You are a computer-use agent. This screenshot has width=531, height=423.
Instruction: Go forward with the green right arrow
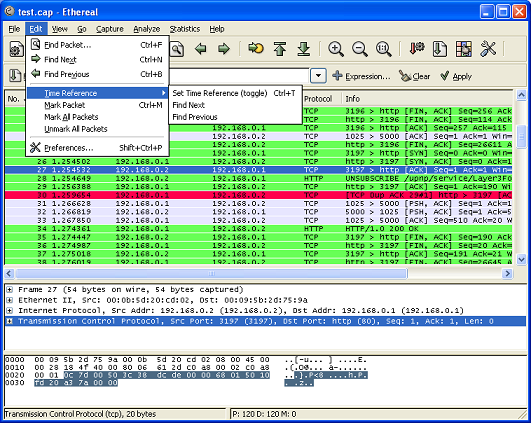pos(224,49)
